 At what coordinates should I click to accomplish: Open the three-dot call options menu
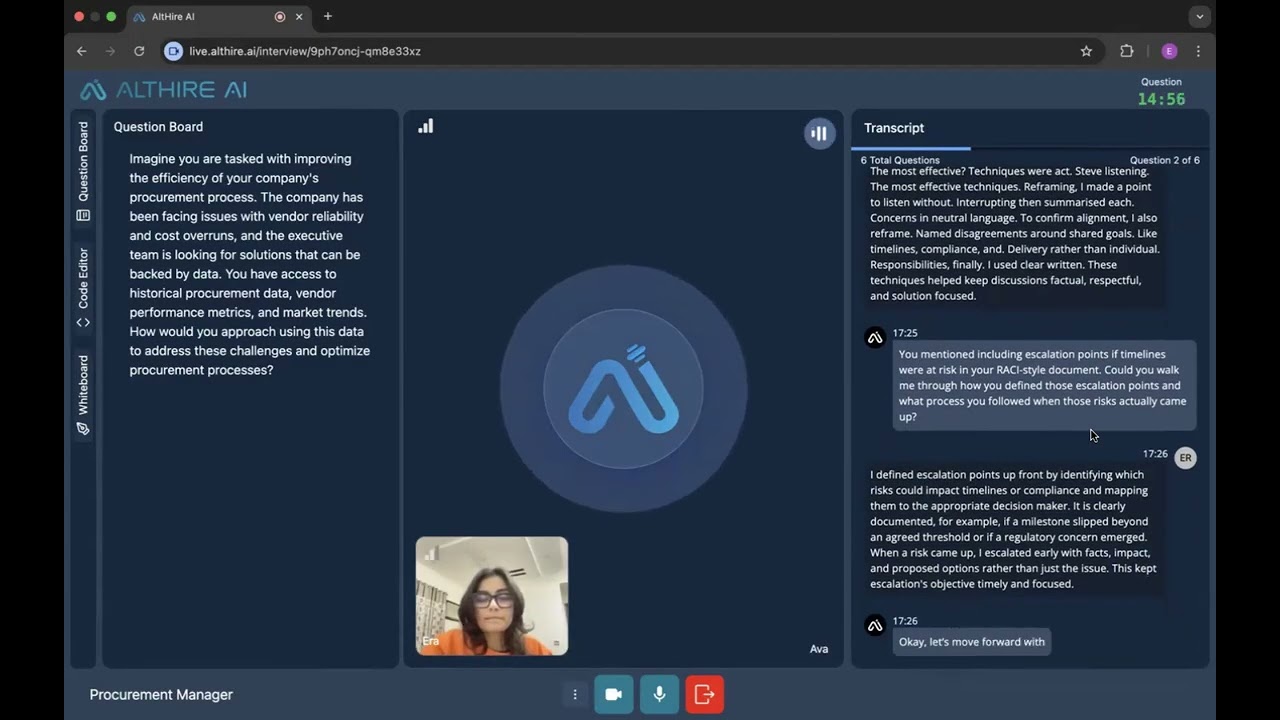click(574, 694)
